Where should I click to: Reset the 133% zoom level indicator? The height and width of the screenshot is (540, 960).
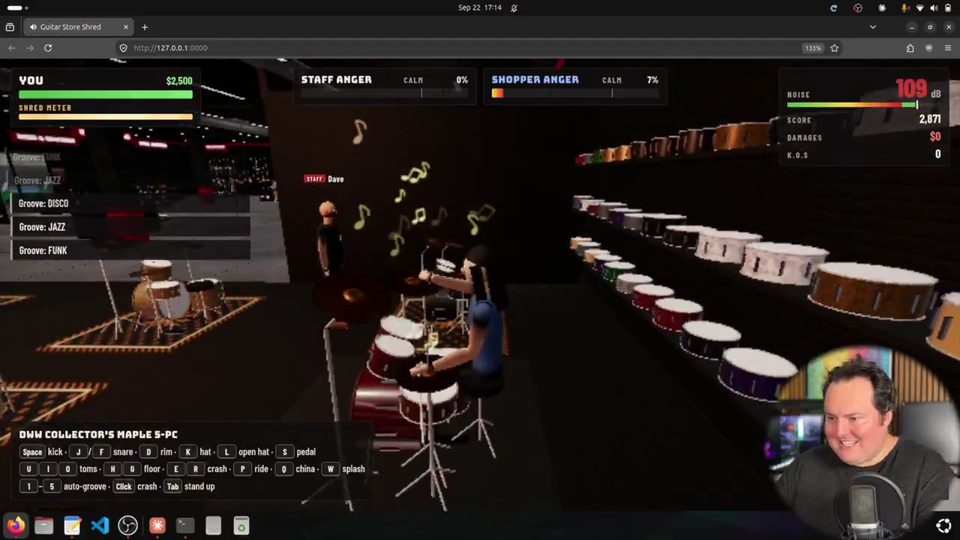point(812,48)
